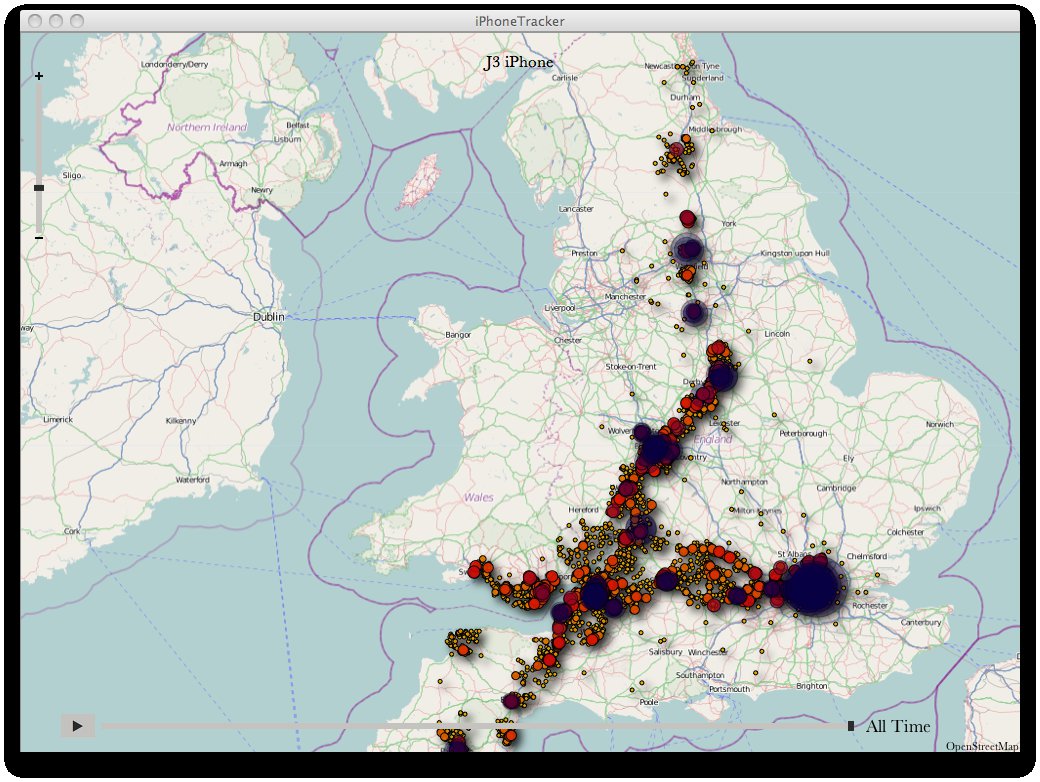Play the location timeline animation
This screenshot has height=782, width=1040.
[78, 726]
